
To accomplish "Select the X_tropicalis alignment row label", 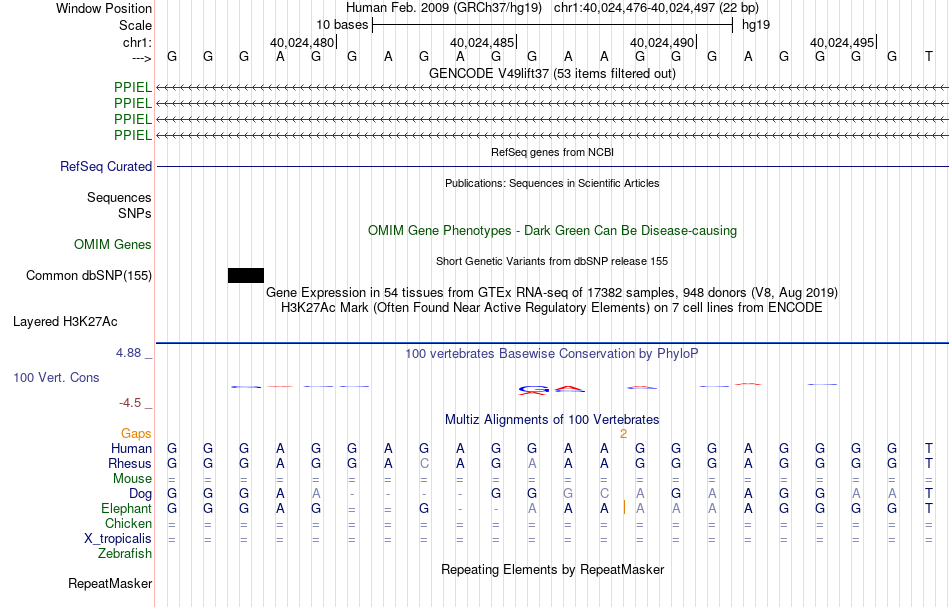I will pyautogui.click(x=118, y=539).
